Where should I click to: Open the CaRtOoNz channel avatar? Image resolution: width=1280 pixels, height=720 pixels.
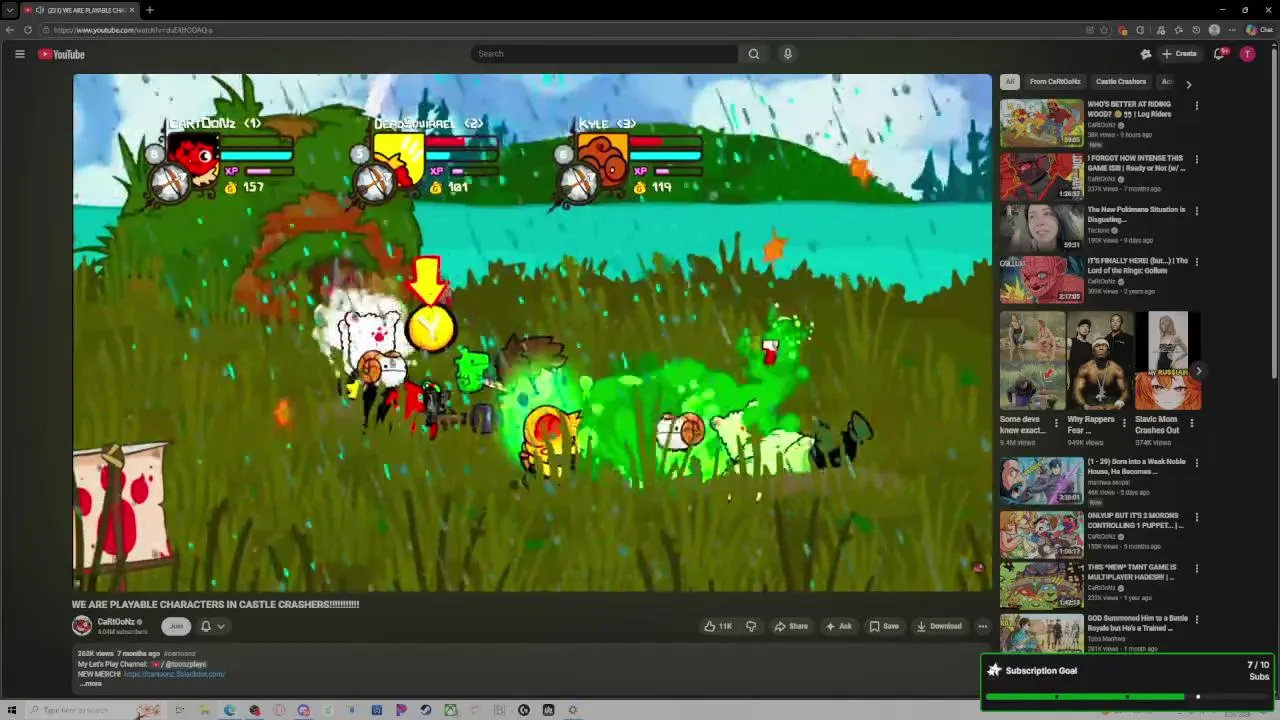click(82, 626)
